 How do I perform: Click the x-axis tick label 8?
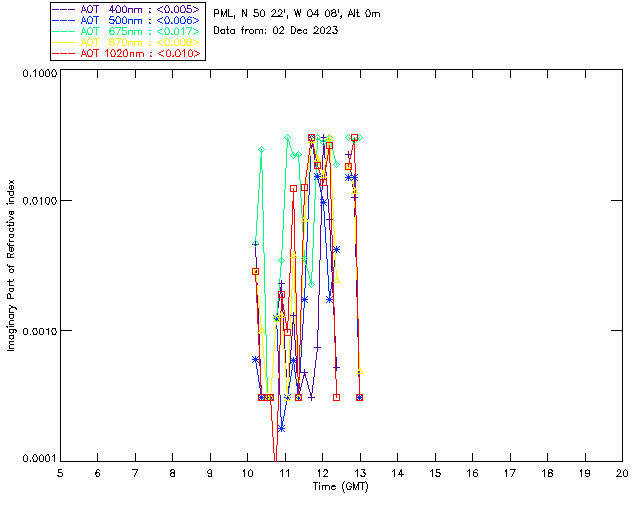tap(173, 473)
